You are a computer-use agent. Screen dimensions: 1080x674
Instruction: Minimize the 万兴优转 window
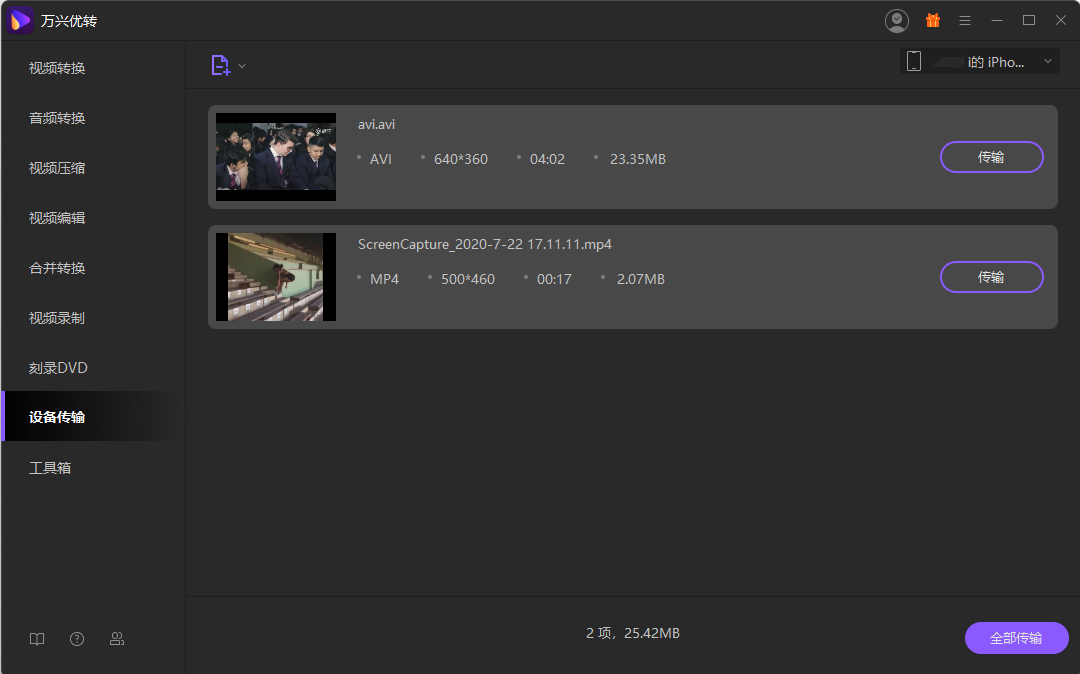tap(997, 21)
